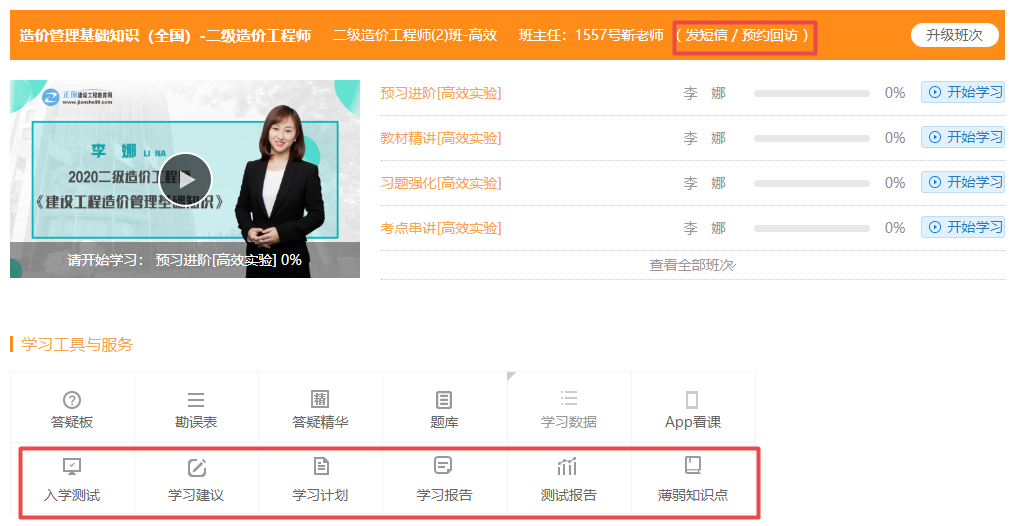Expand 查看全部班次 to show all classes
The height and width of the screenshot is (526, 1015).
(692, 265)
